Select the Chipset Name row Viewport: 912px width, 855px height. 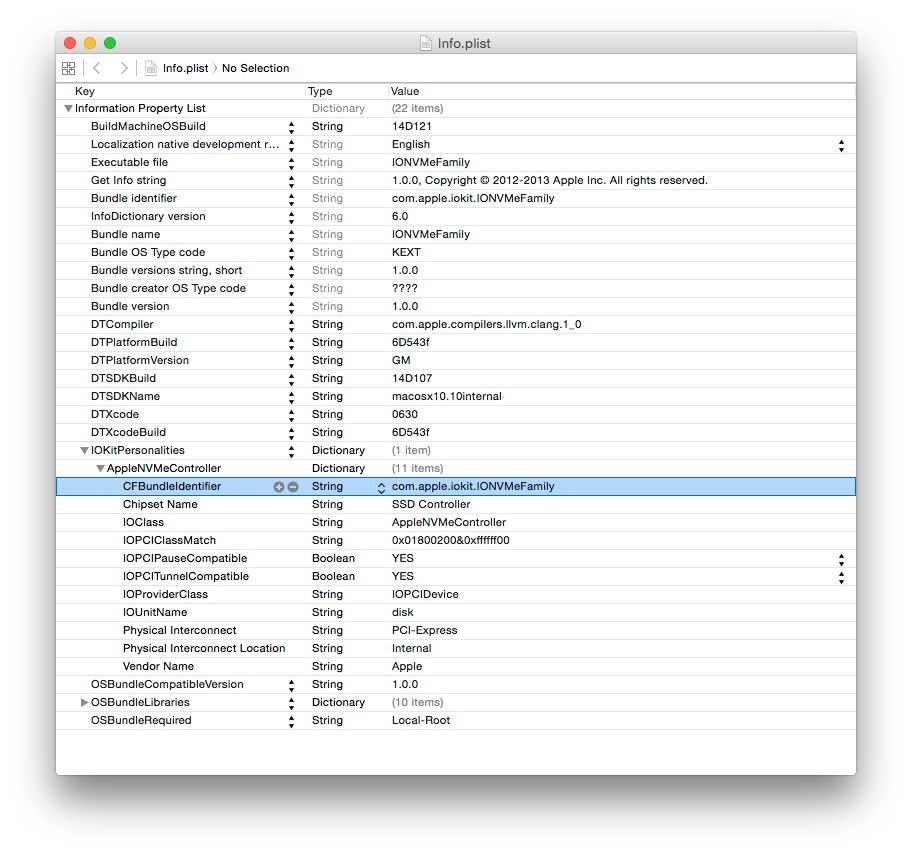click(456, 504)
